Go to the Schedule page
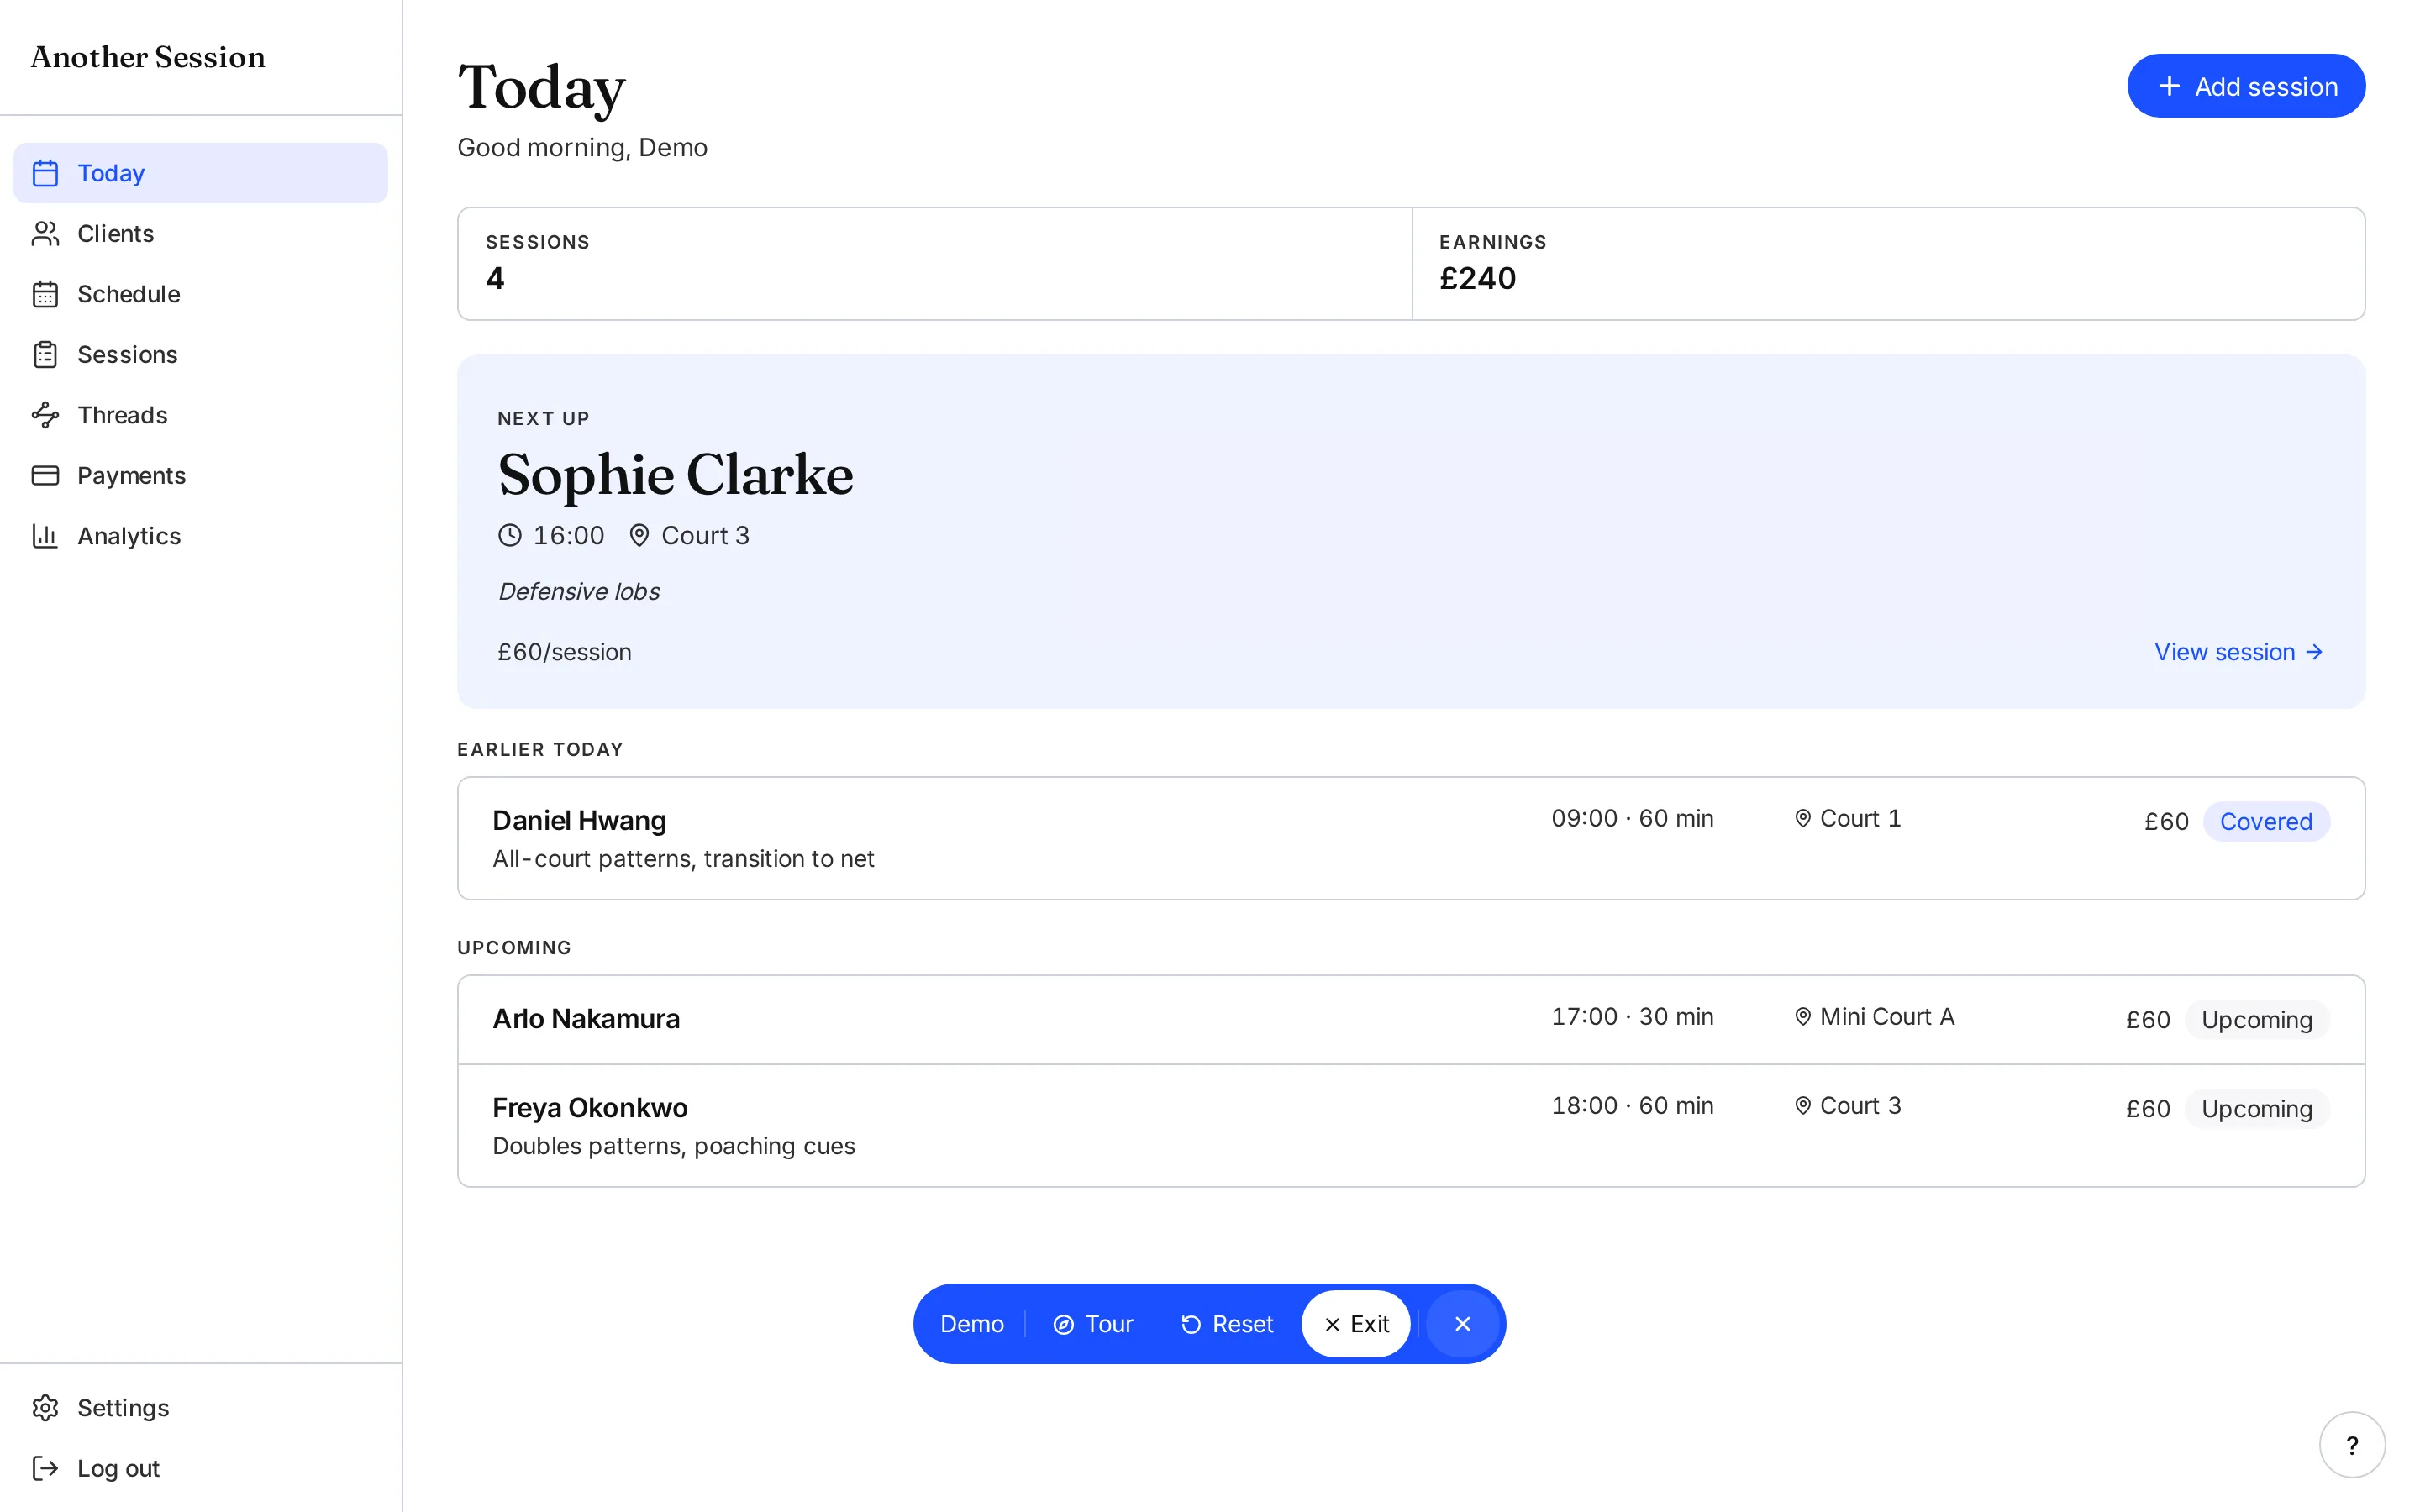This screenshot has height=1512, width=2420. click(x=200, y=294)
